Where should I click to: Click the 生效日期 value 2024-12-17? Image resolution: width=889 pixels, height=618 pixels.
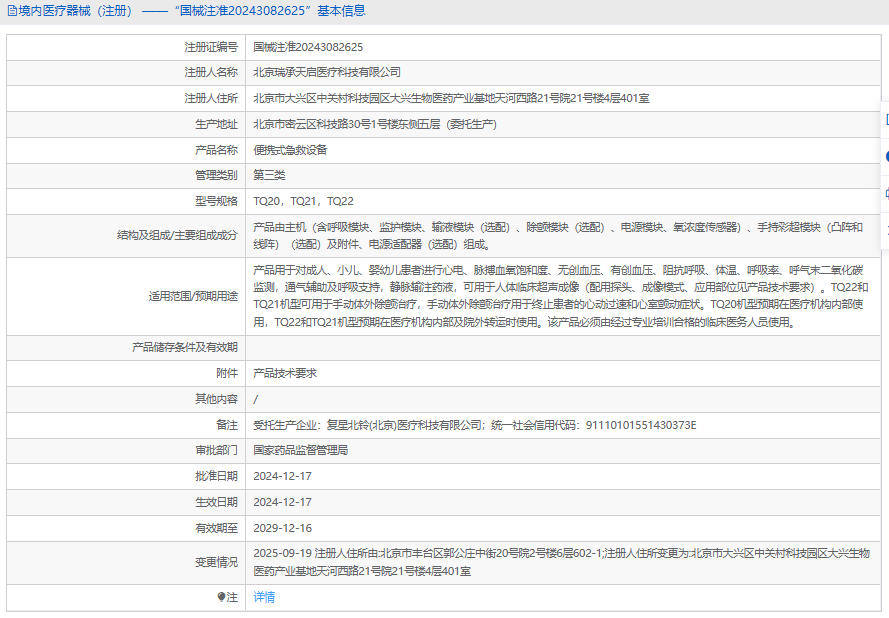click(x=282, y=502)
